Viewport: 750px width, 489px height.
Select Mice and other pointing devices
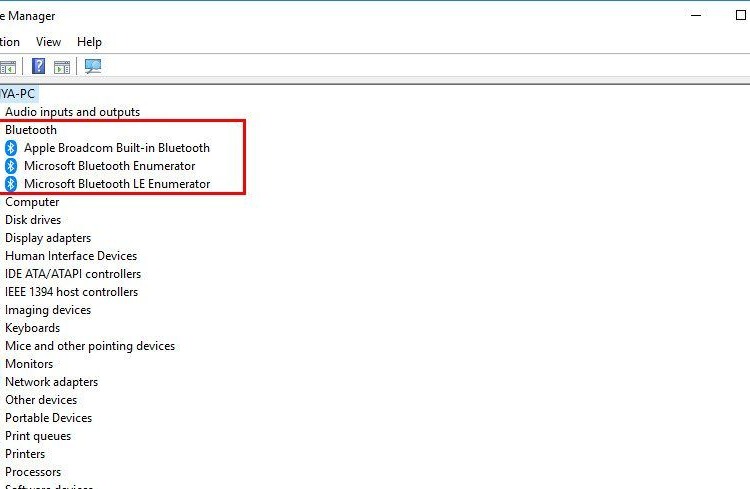90,346
